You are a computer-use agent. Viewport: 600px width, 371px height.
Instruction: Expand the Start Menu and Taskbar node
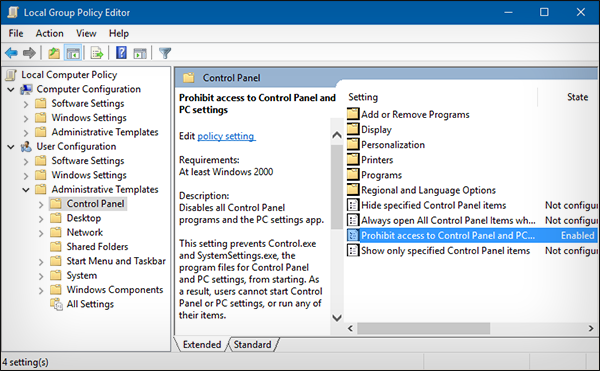[x=41, y=262]
